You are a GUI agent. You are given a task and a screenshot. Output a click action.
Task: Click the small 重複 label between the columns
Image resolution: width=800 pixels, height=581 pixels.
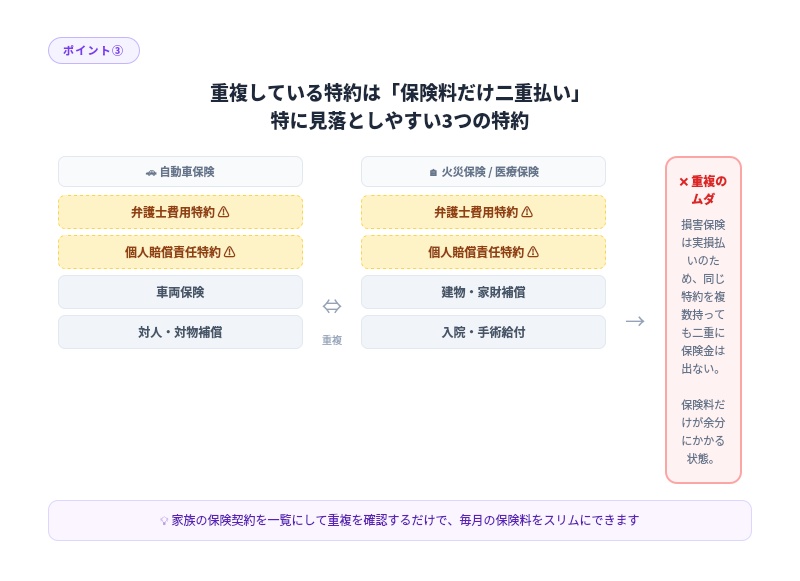332,340
